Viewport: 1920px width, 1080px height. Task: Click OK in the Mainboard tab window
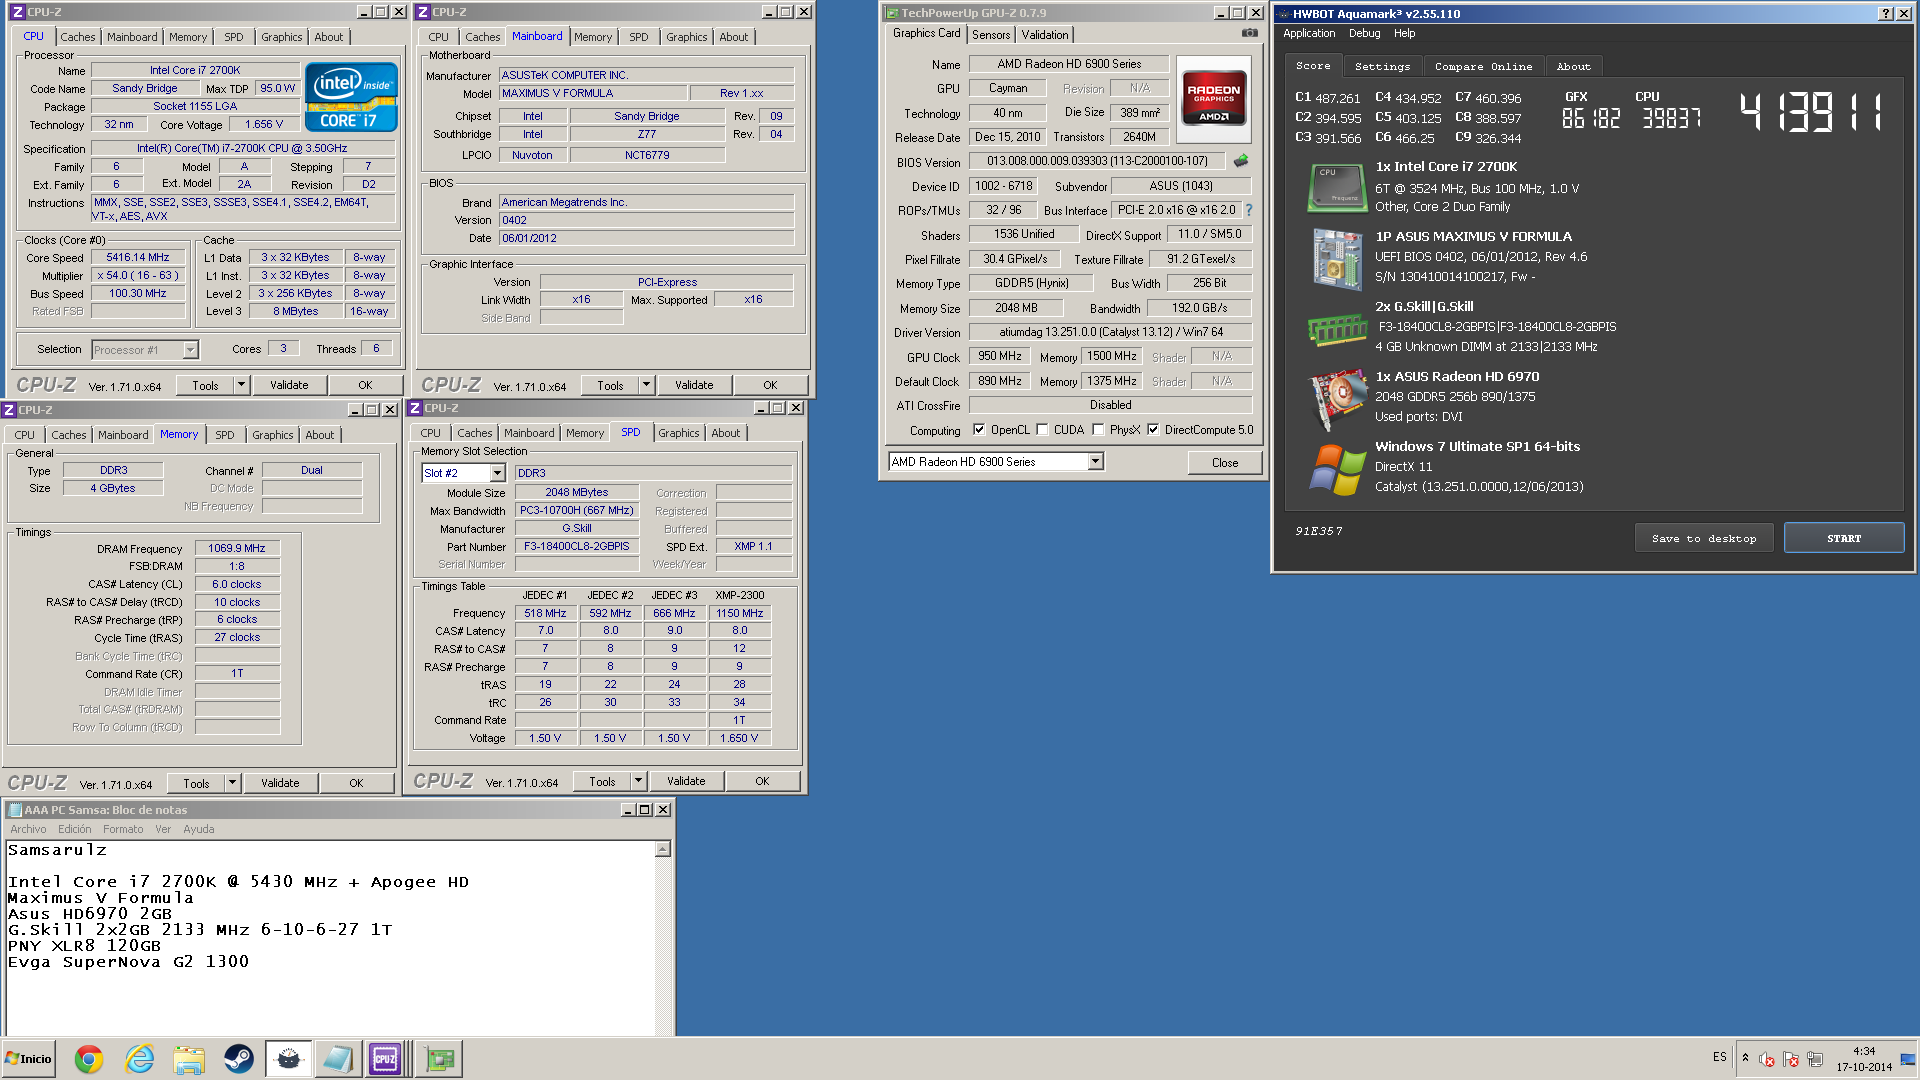[x=770, y=385]
